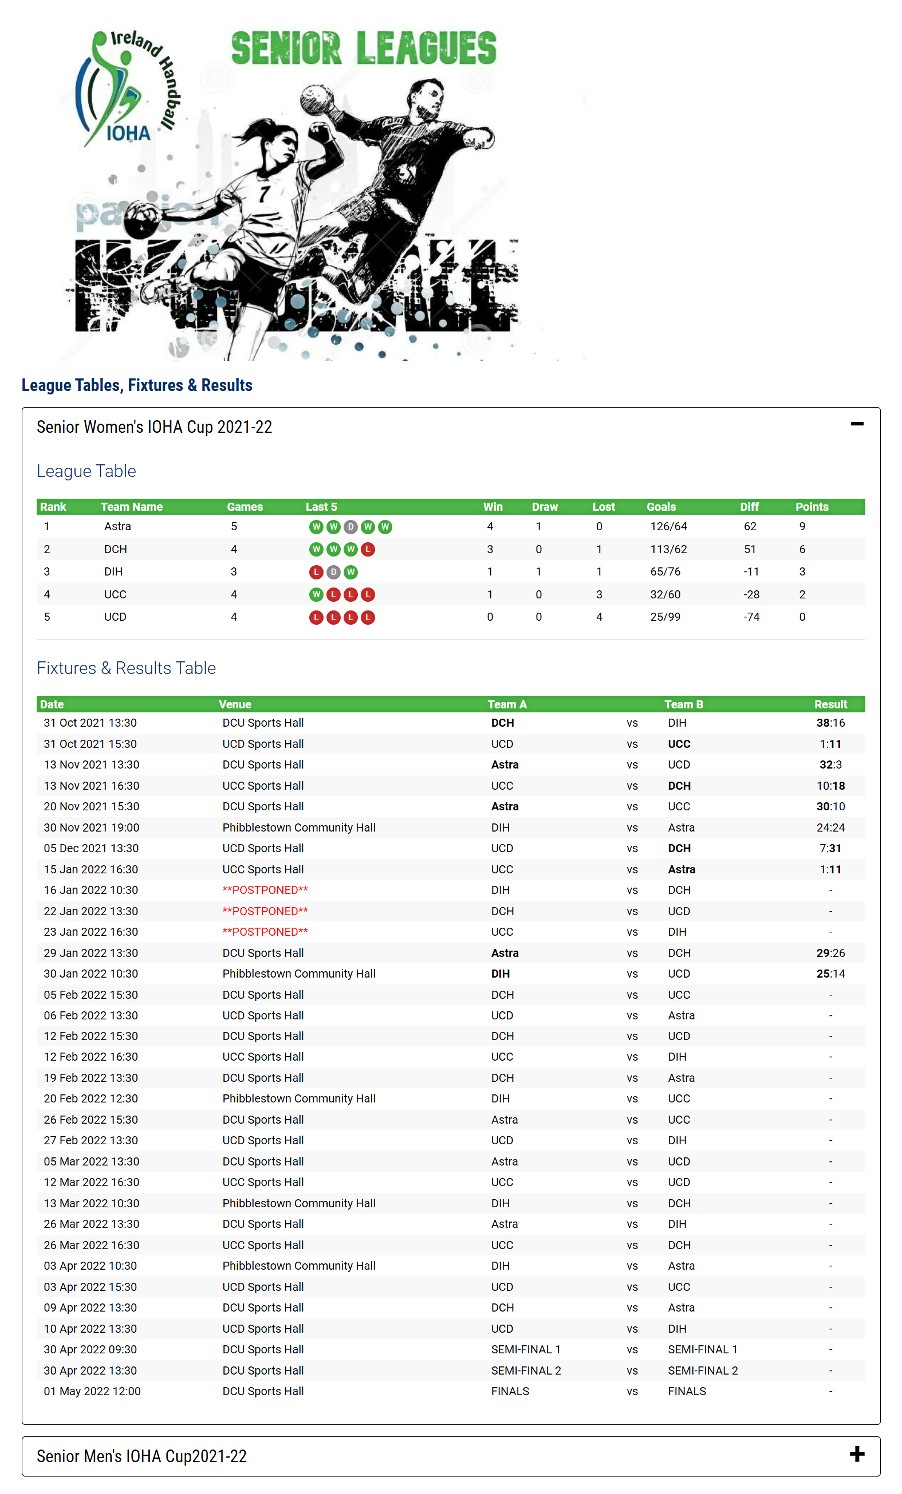
Task: Click the 24:24 result
Action: [830, 828]
